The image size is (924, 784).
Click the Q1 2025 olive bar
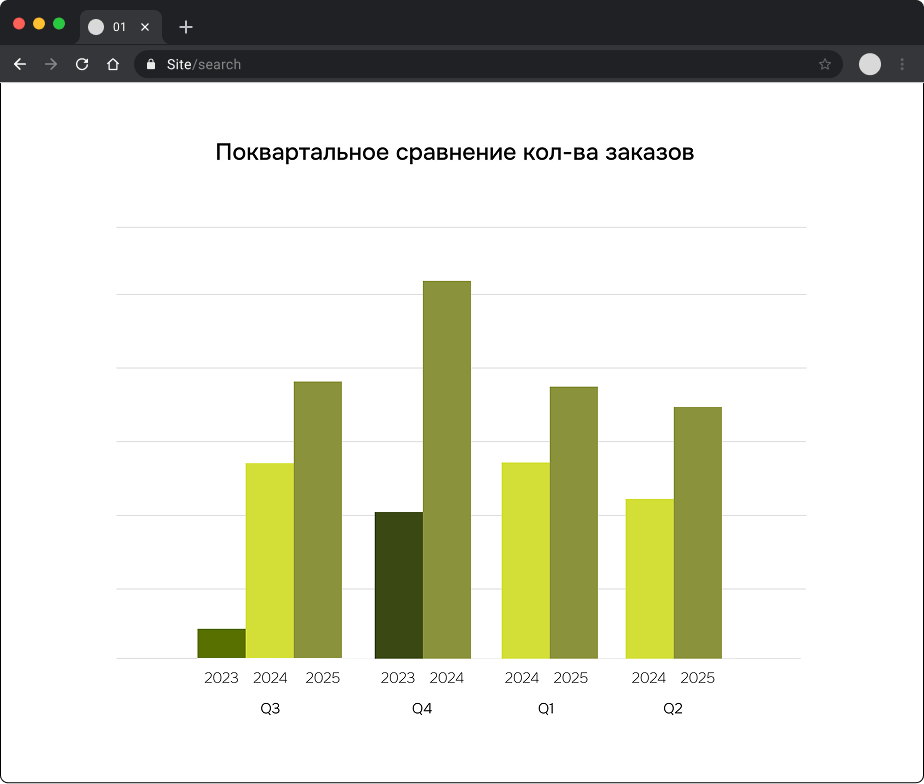click(574, 523)
